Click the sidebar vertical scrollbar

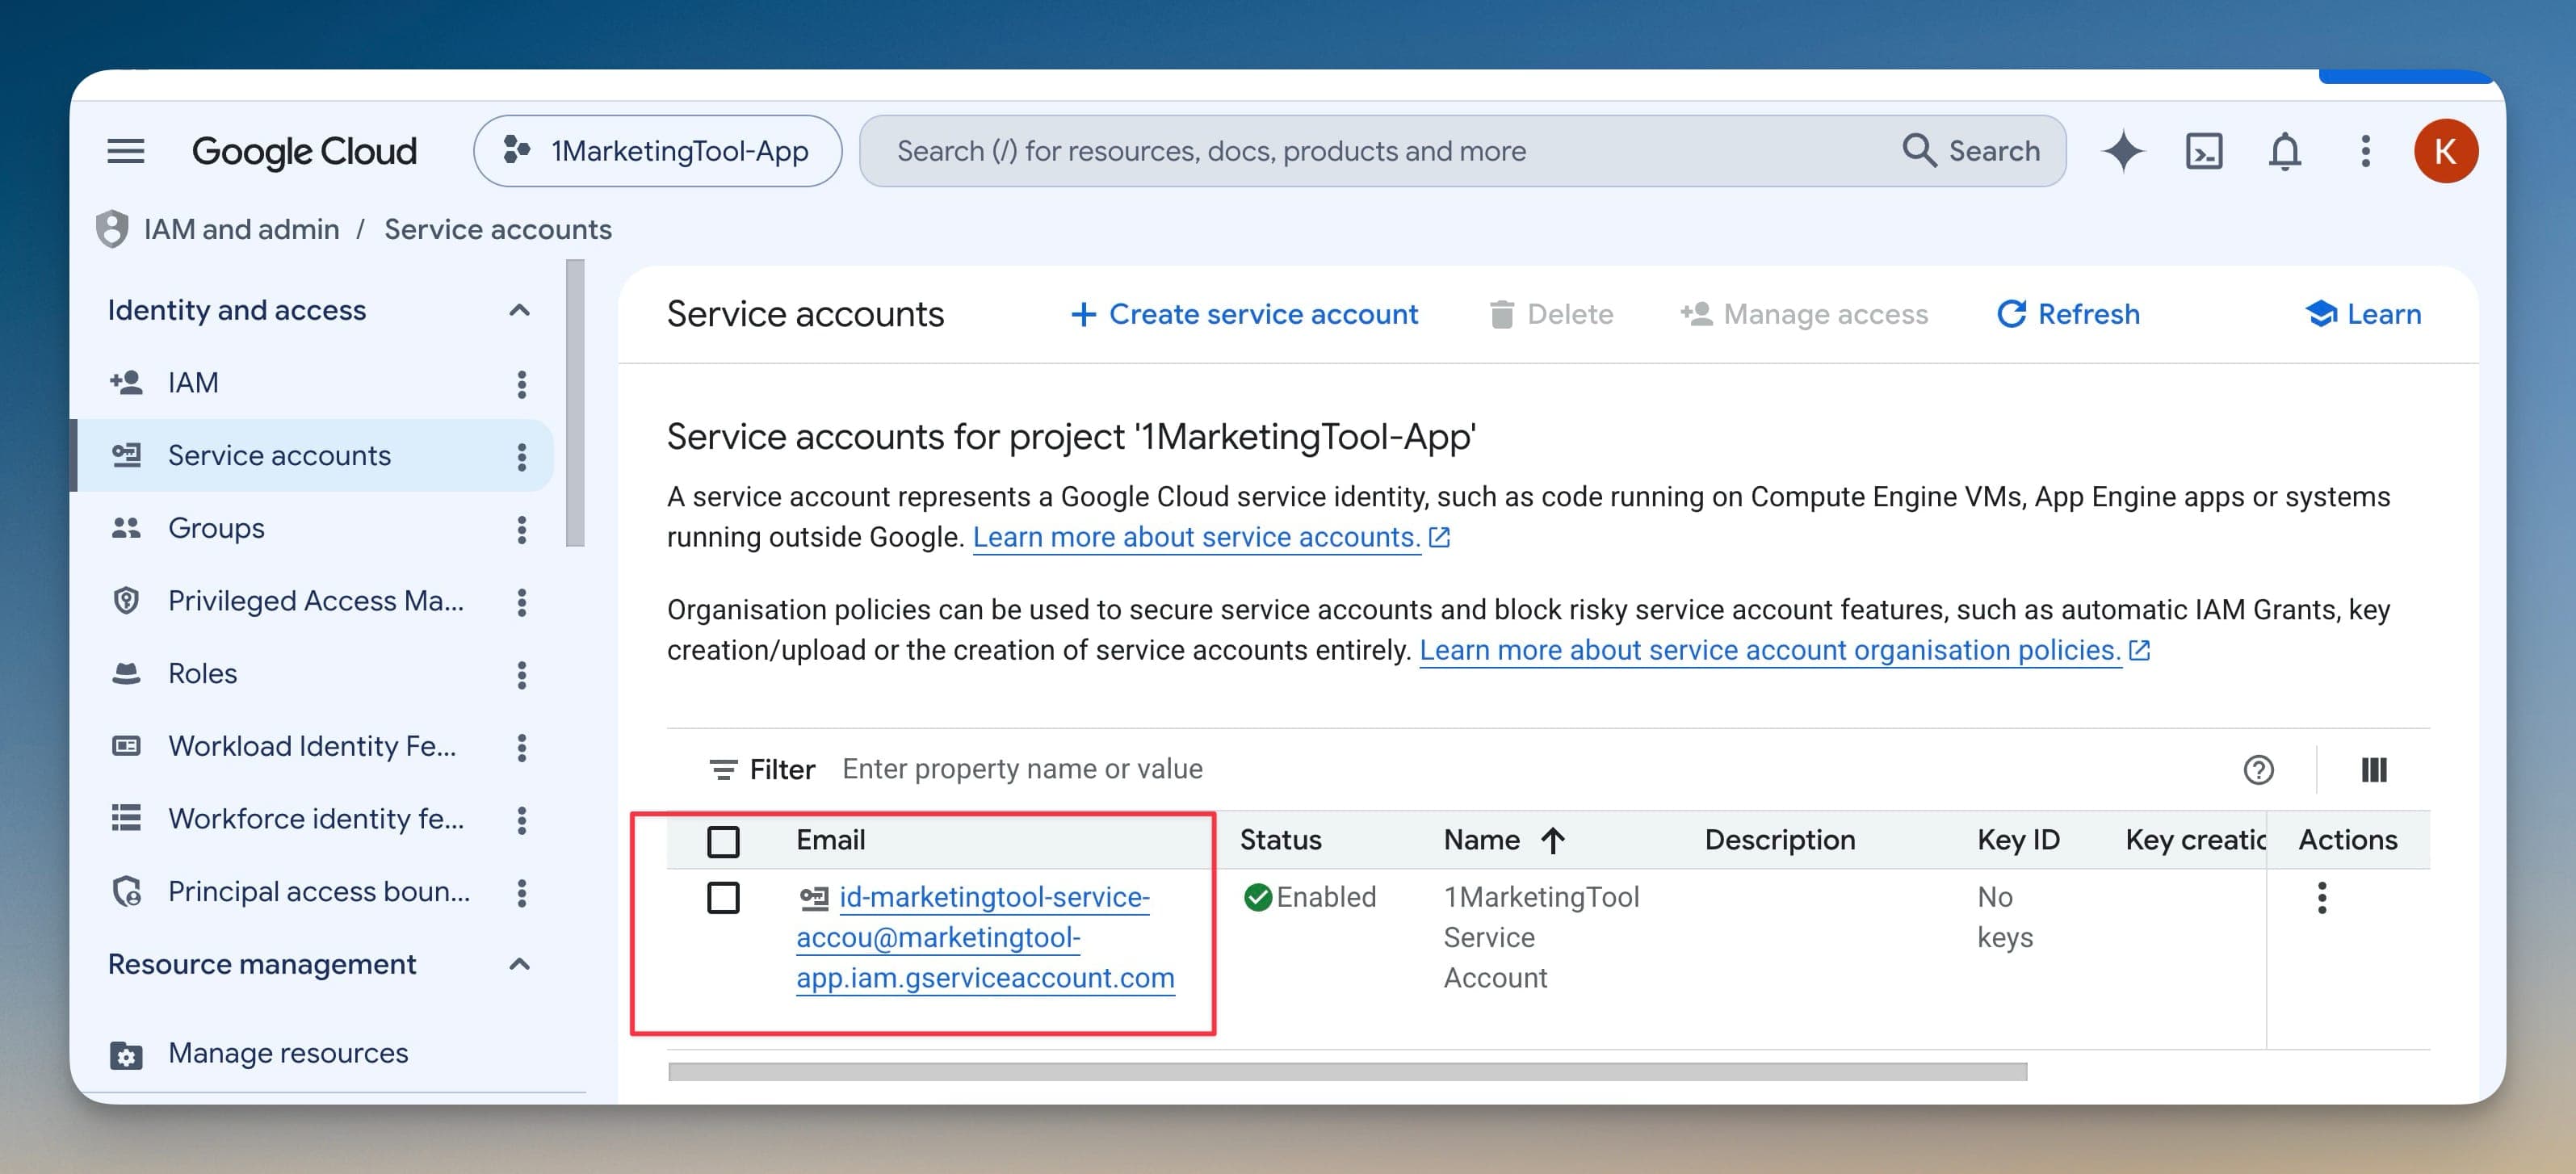575,403
